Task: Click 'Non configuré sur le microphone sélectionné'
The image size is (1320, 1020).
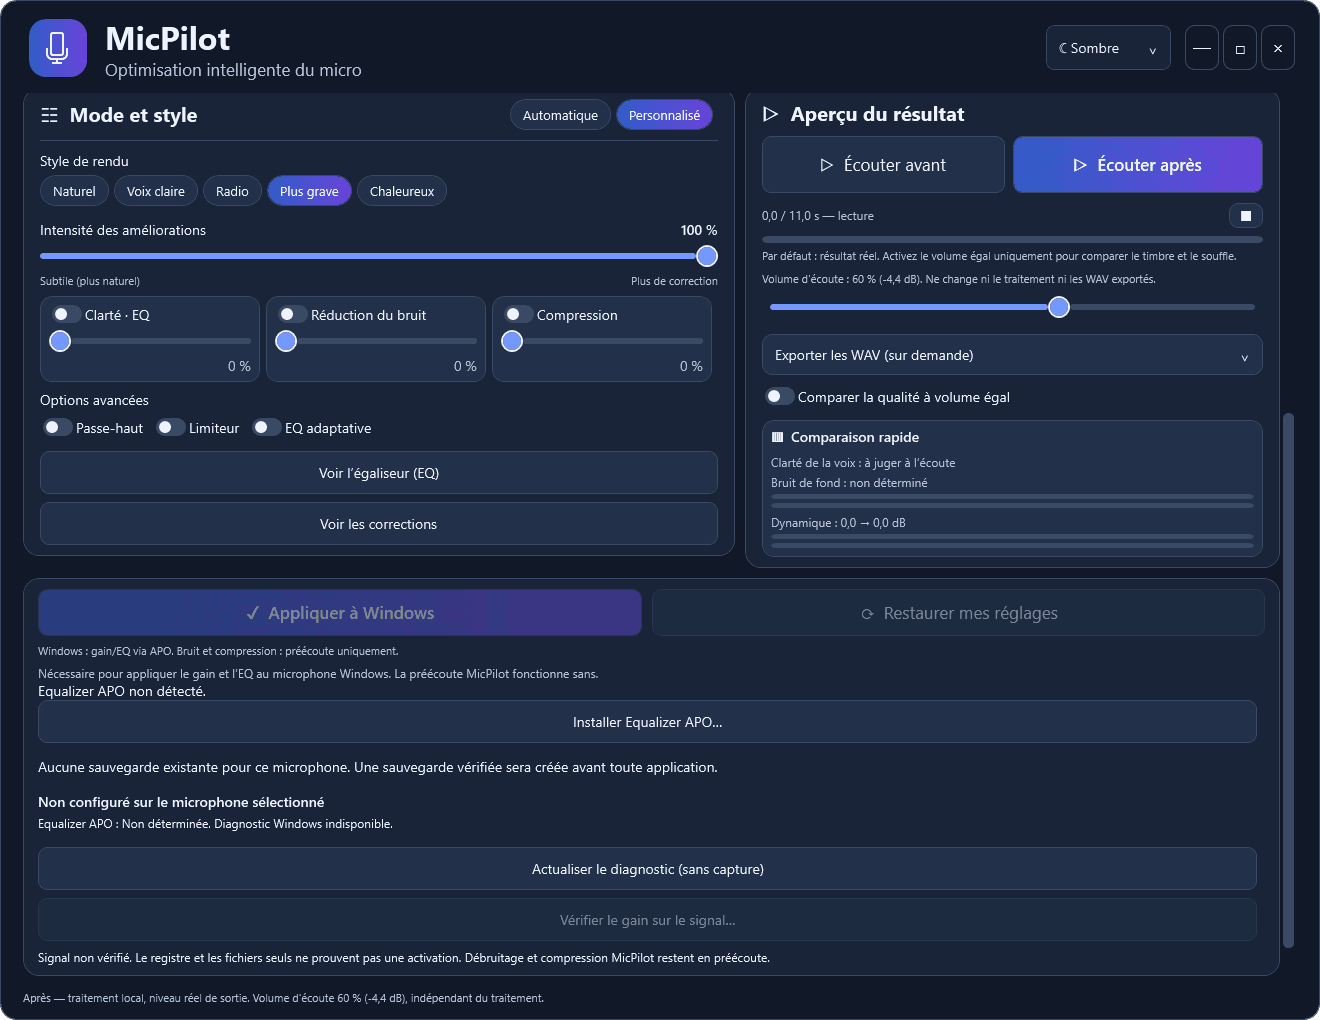Action: tap(181, 802)
